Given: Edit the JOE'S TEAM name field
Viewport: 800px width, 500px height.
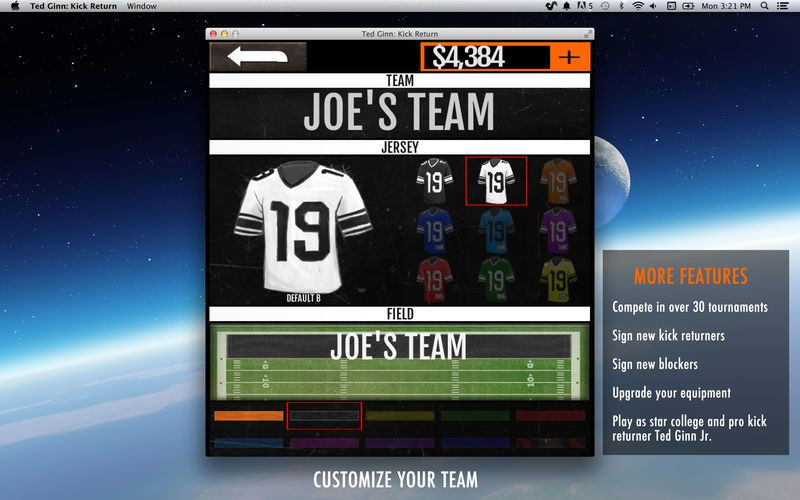Looking at the screenshot, I should pos(399,113).
